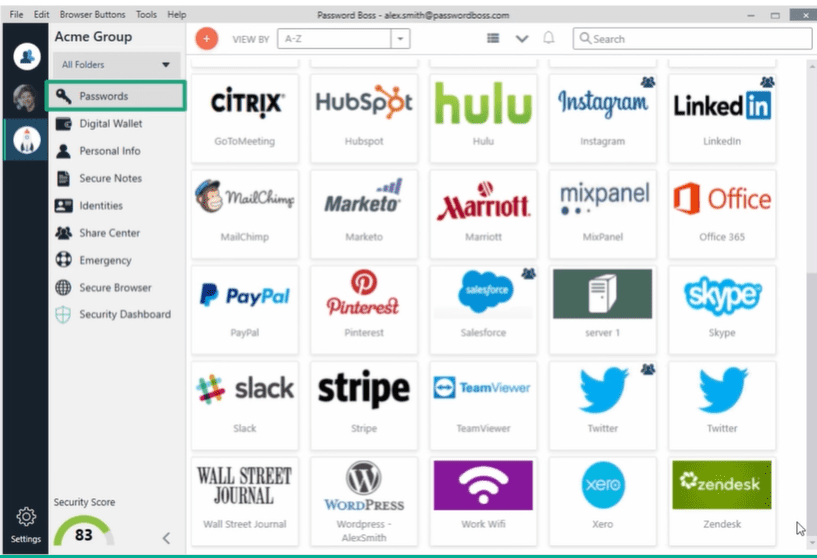
Task: Select the photo profile avatar
Action: (26, 98)
